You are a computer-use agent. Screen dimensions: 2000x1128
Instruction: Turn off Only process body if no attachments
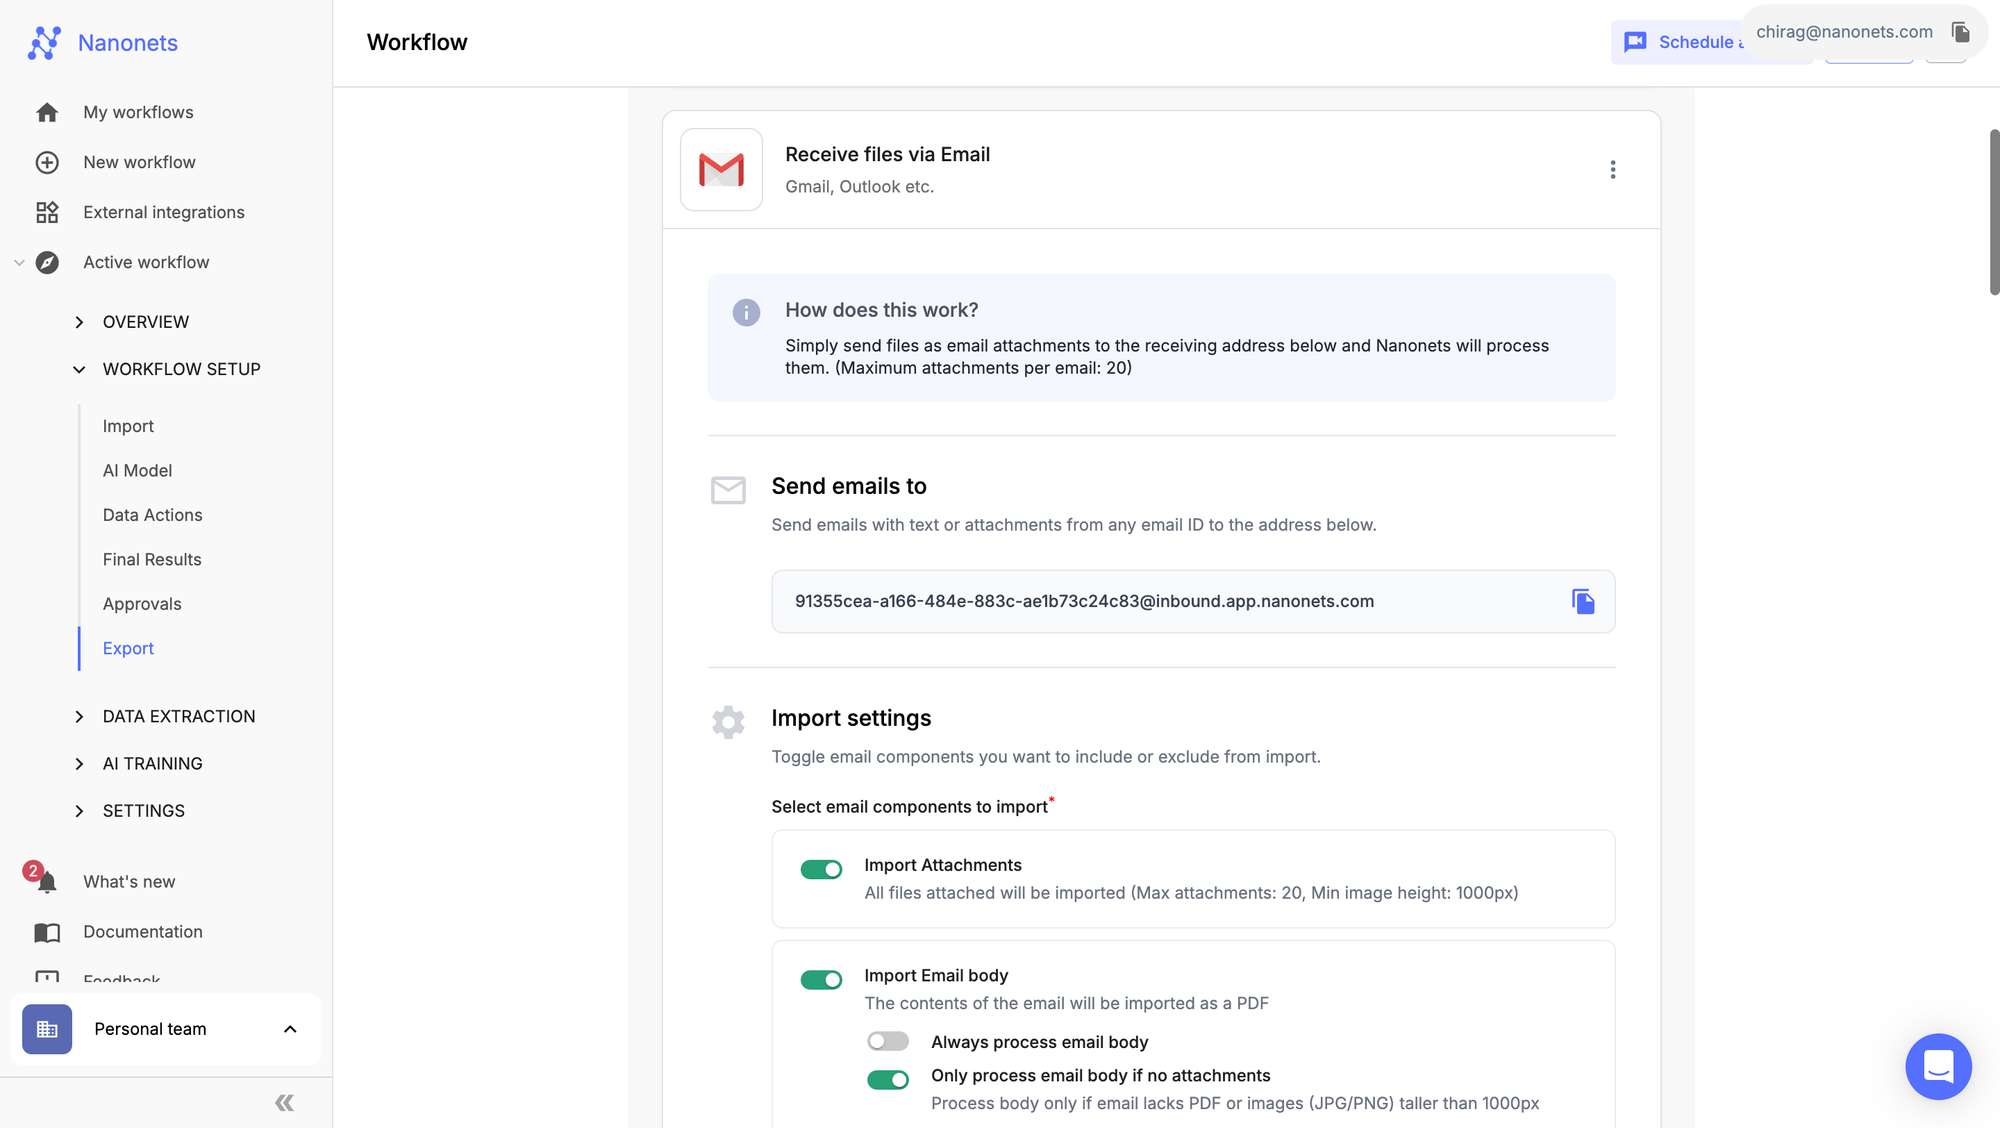click(x=887, y=1079)
